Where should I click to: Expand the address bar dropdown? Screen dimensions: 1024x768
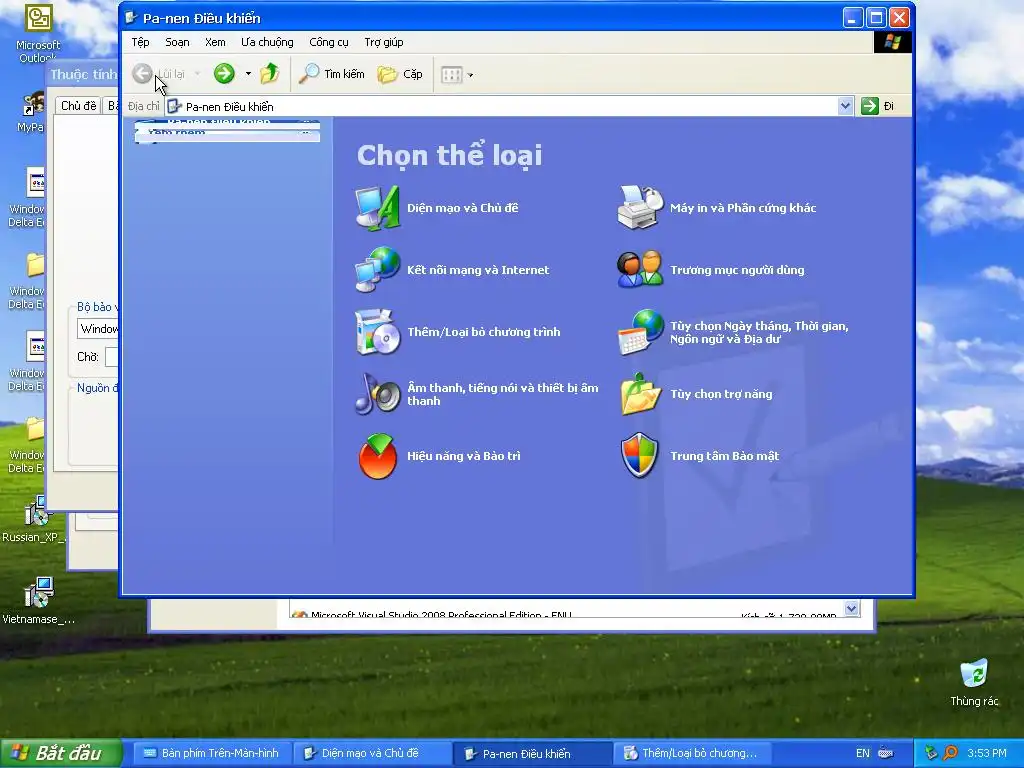(845, 106)
